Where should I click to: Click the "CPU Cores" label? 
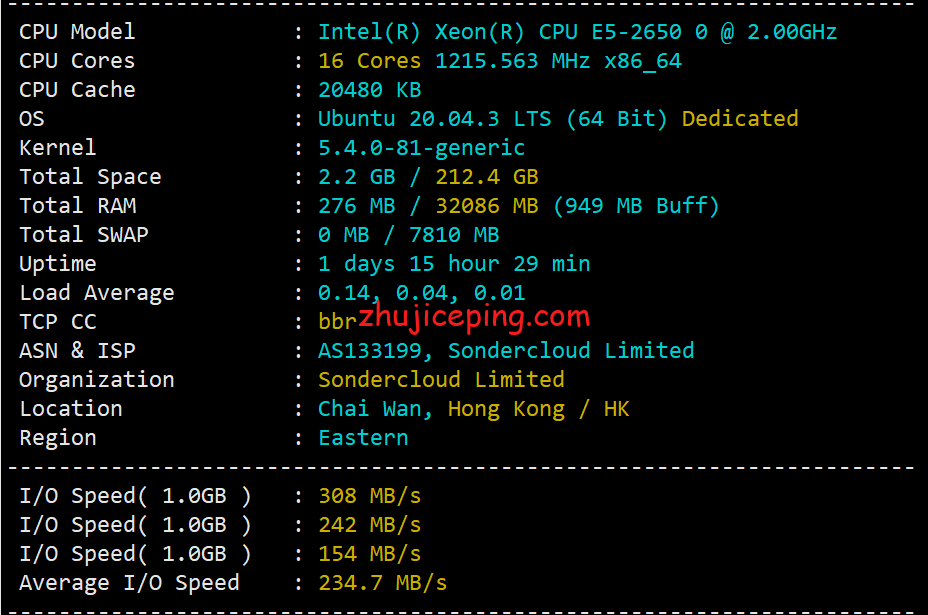(x=77, y=61)
